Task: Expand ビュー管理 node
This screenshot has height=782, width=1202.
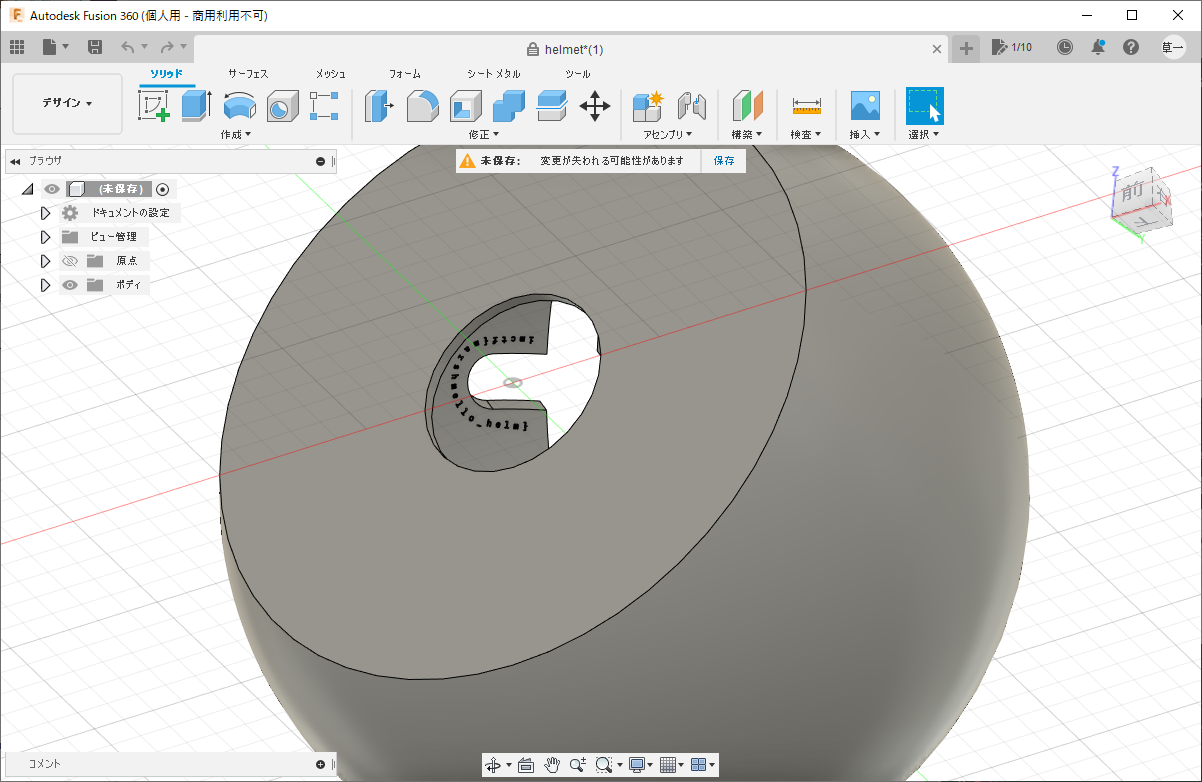Action: [45, 237]
